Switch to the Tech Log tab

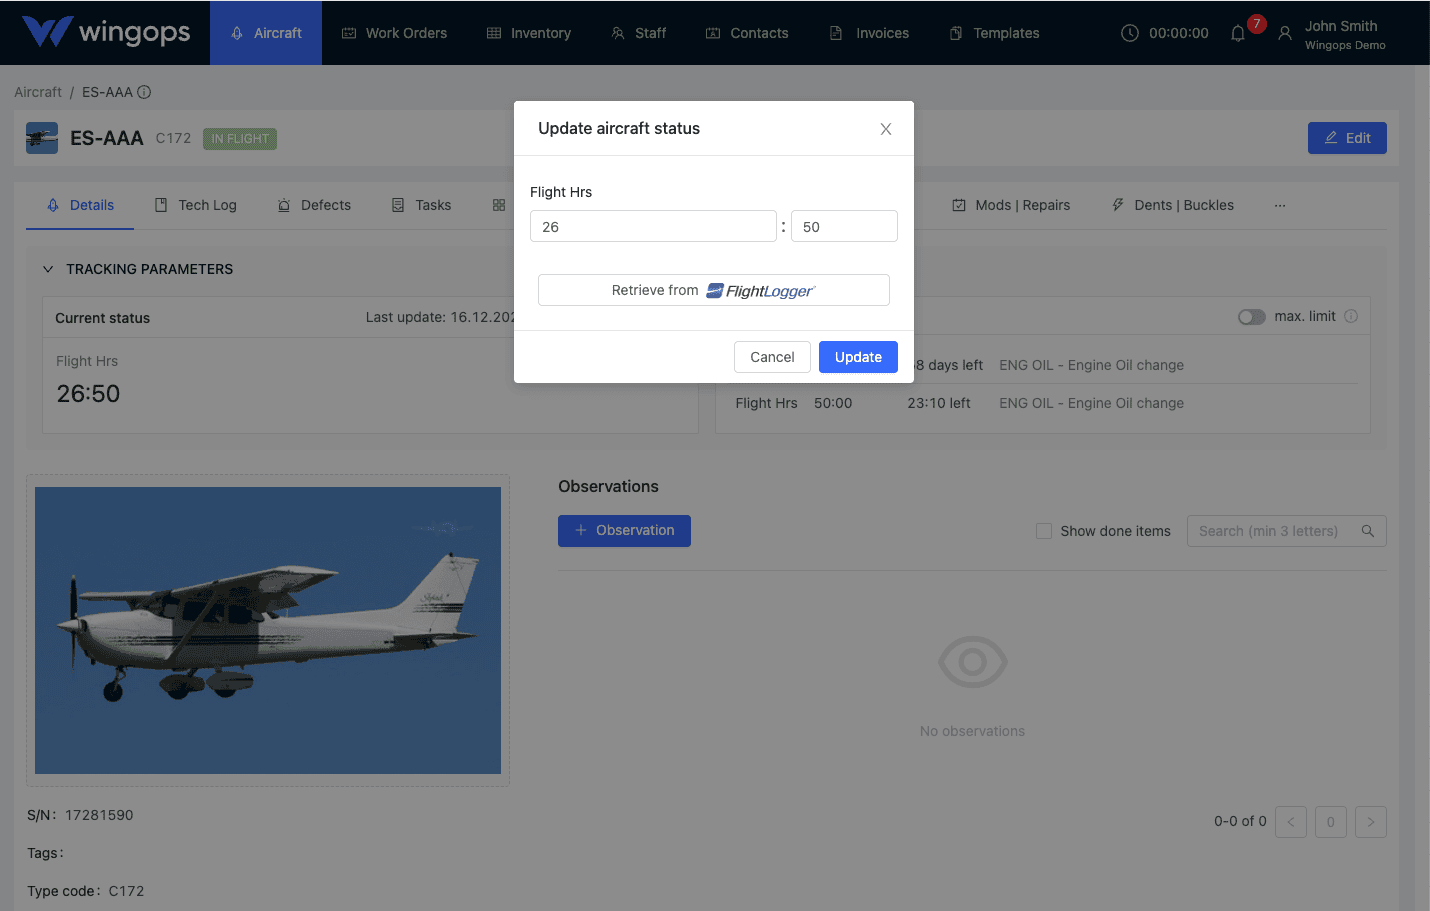point(206,205)
